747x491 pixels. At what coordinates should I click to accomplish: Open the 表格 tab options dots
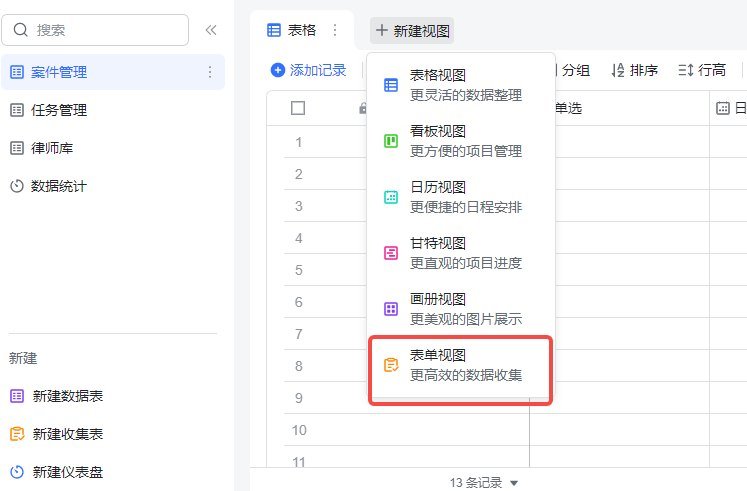tap(335, 30)
